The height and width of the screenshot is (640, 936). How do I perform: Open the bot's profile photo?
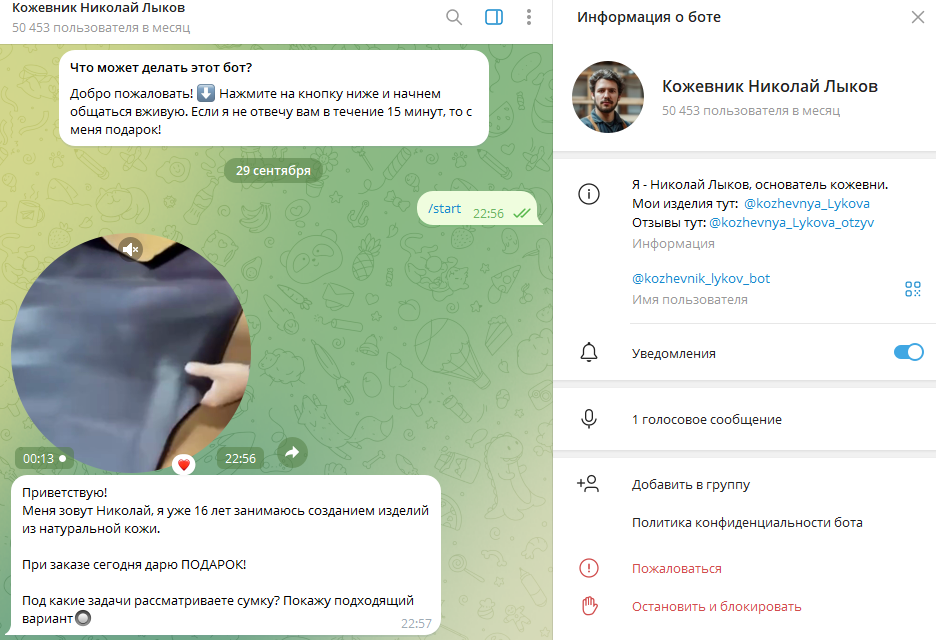pyautogui.click(x=608, y=97)
